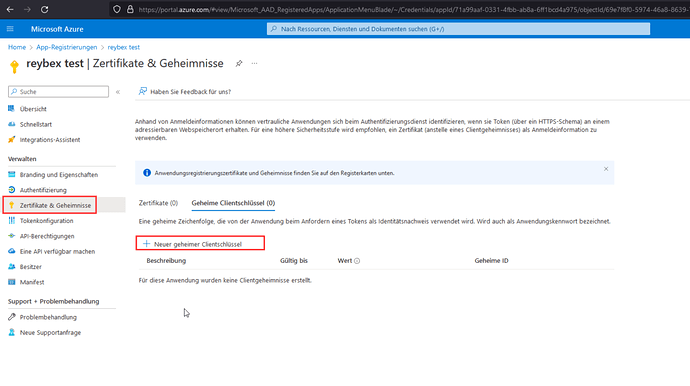690x386 pixels.
Task: Focus the Azure global search box
Action: 458,29
